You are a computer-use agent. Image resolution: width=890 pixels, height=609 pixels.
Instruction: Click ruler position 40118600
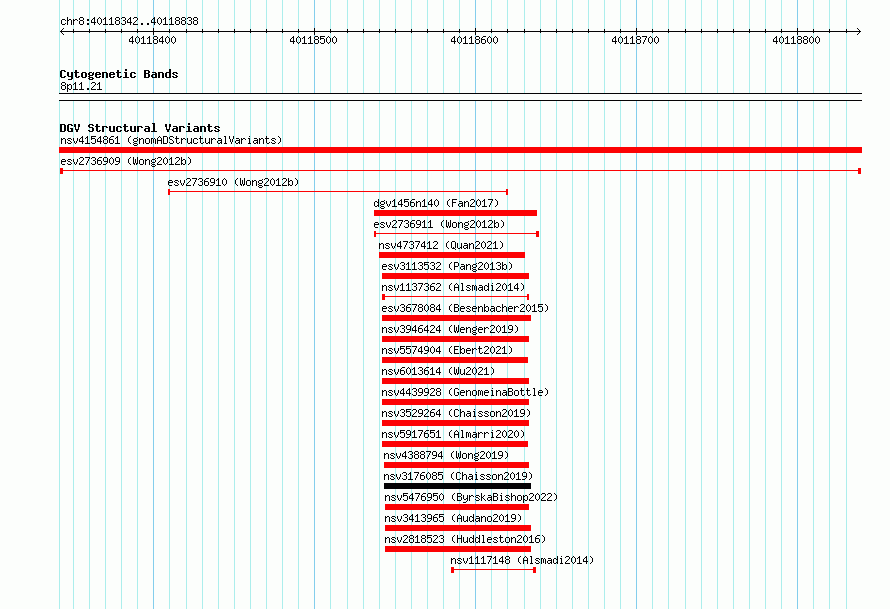pyautogui.click(x=474, y=40)
